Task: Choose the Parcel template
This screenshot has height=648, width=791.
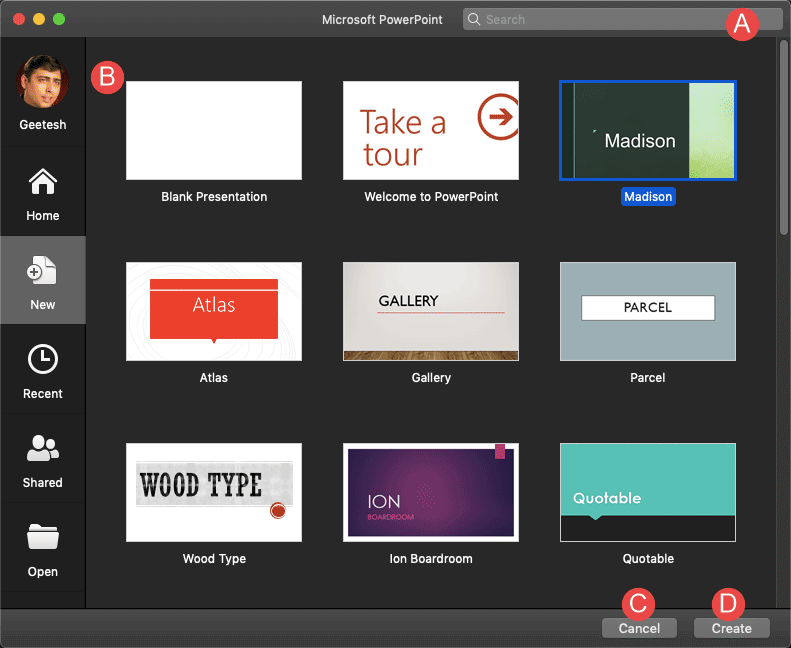Action: [647, 311]
